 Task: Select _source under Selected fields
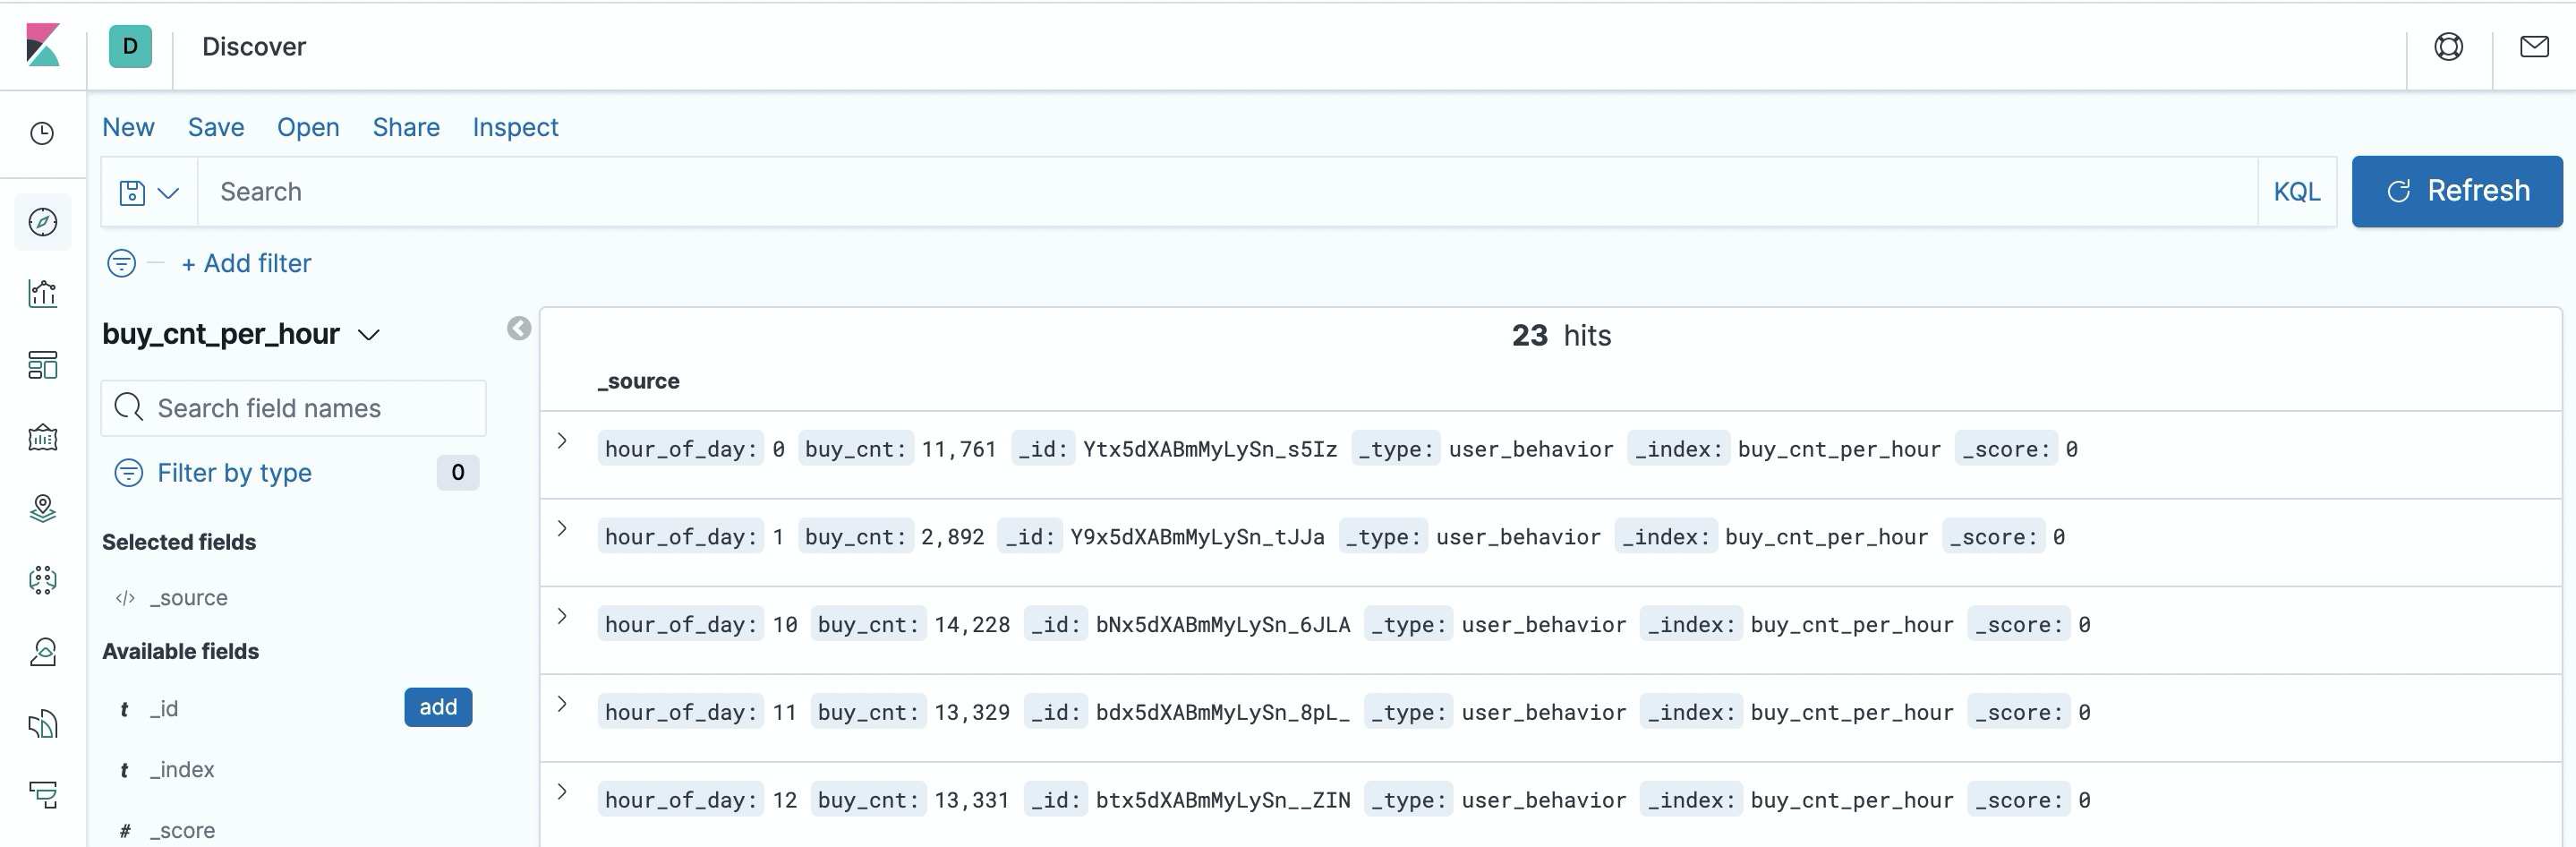(188, 598)
